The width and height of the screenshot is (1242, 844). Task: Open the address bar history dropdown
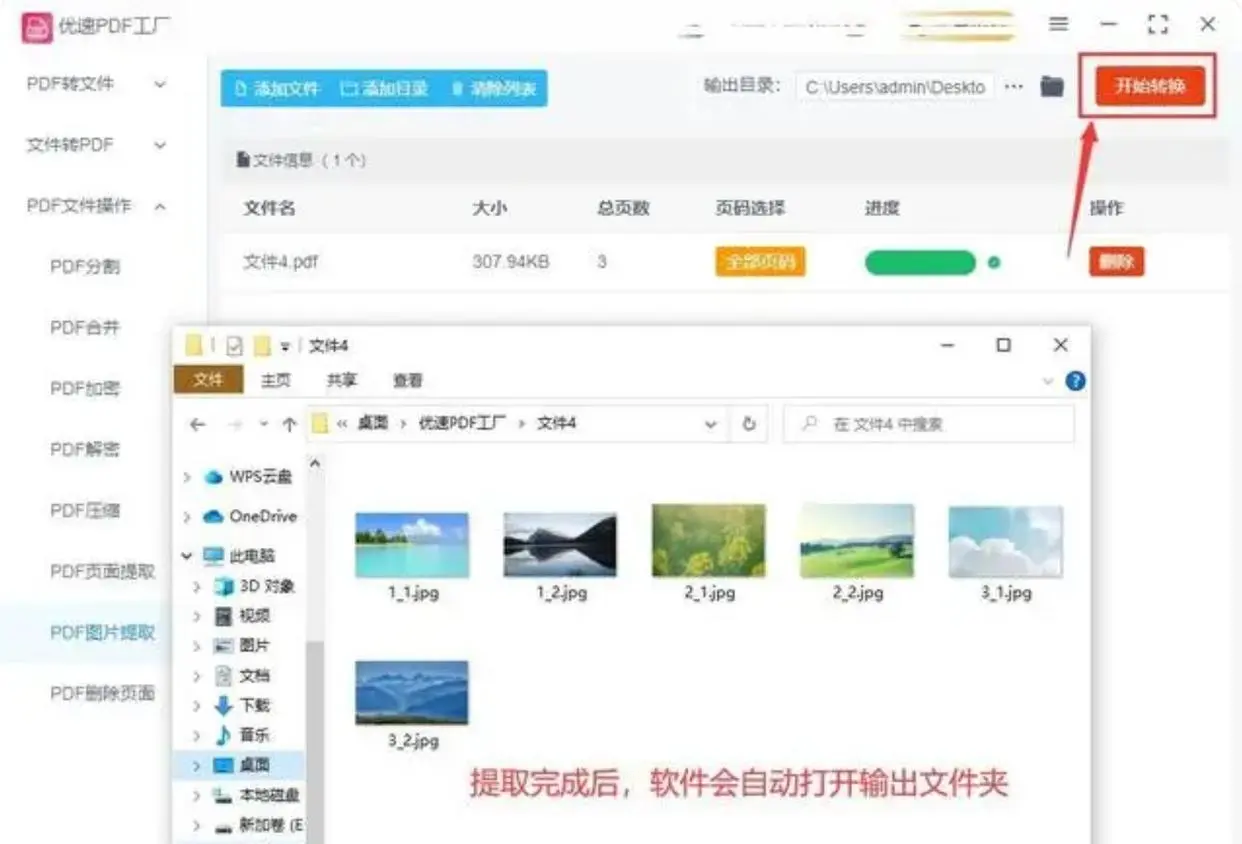pyautogui.click(x=711, y=424)
